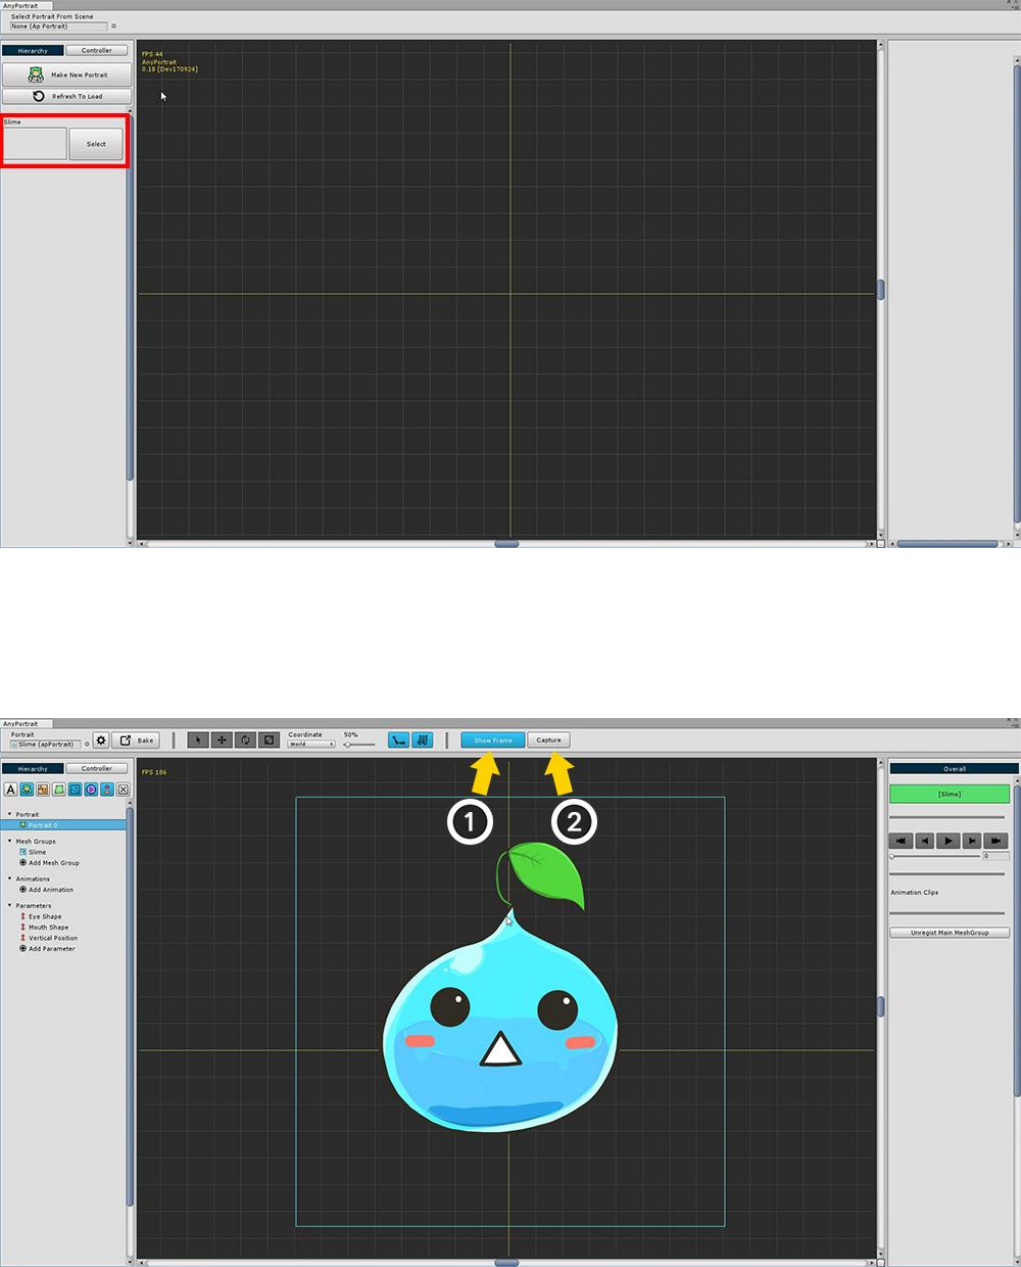The height and width of the screenshot is (1267, 1021).
Task: Select Eye Shape parameter
Action: 41,916
